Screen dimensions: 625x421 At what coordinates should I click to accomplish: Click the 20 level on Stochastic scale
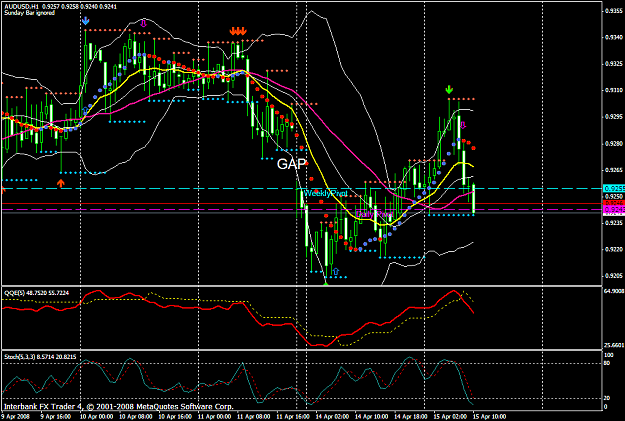608,398
